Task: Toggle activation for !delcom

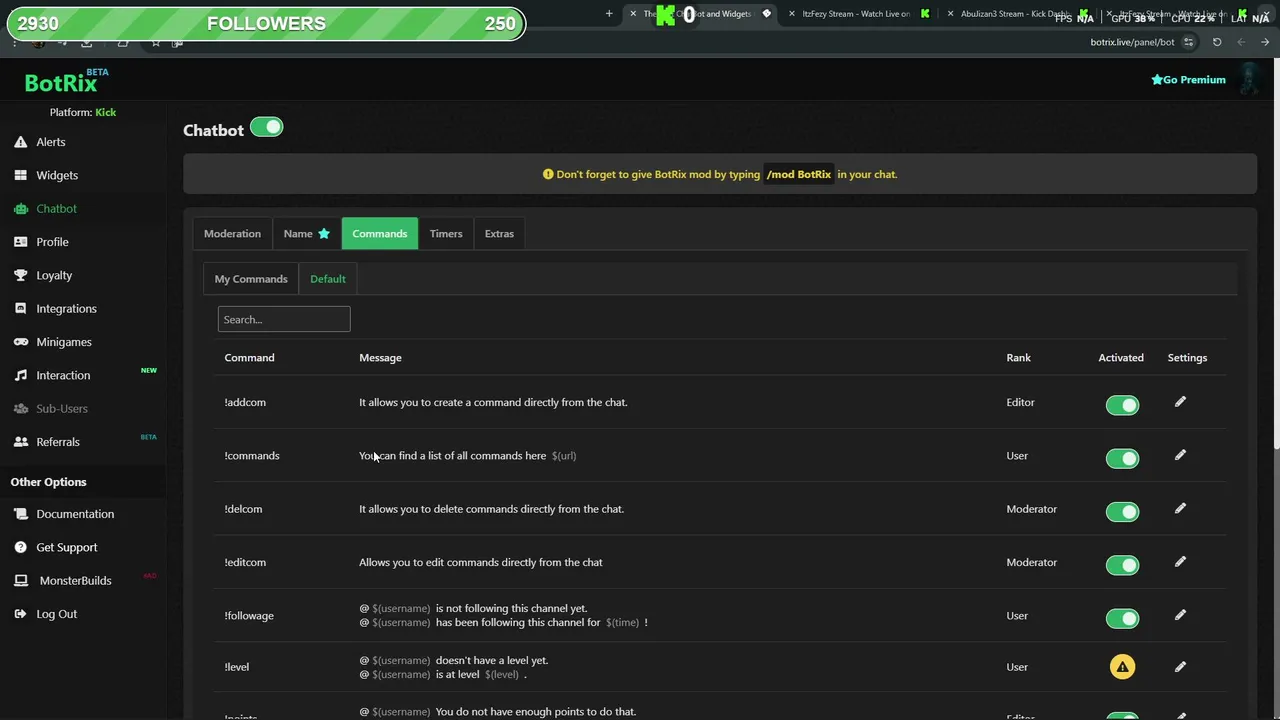Action: tap(1122, 511)
